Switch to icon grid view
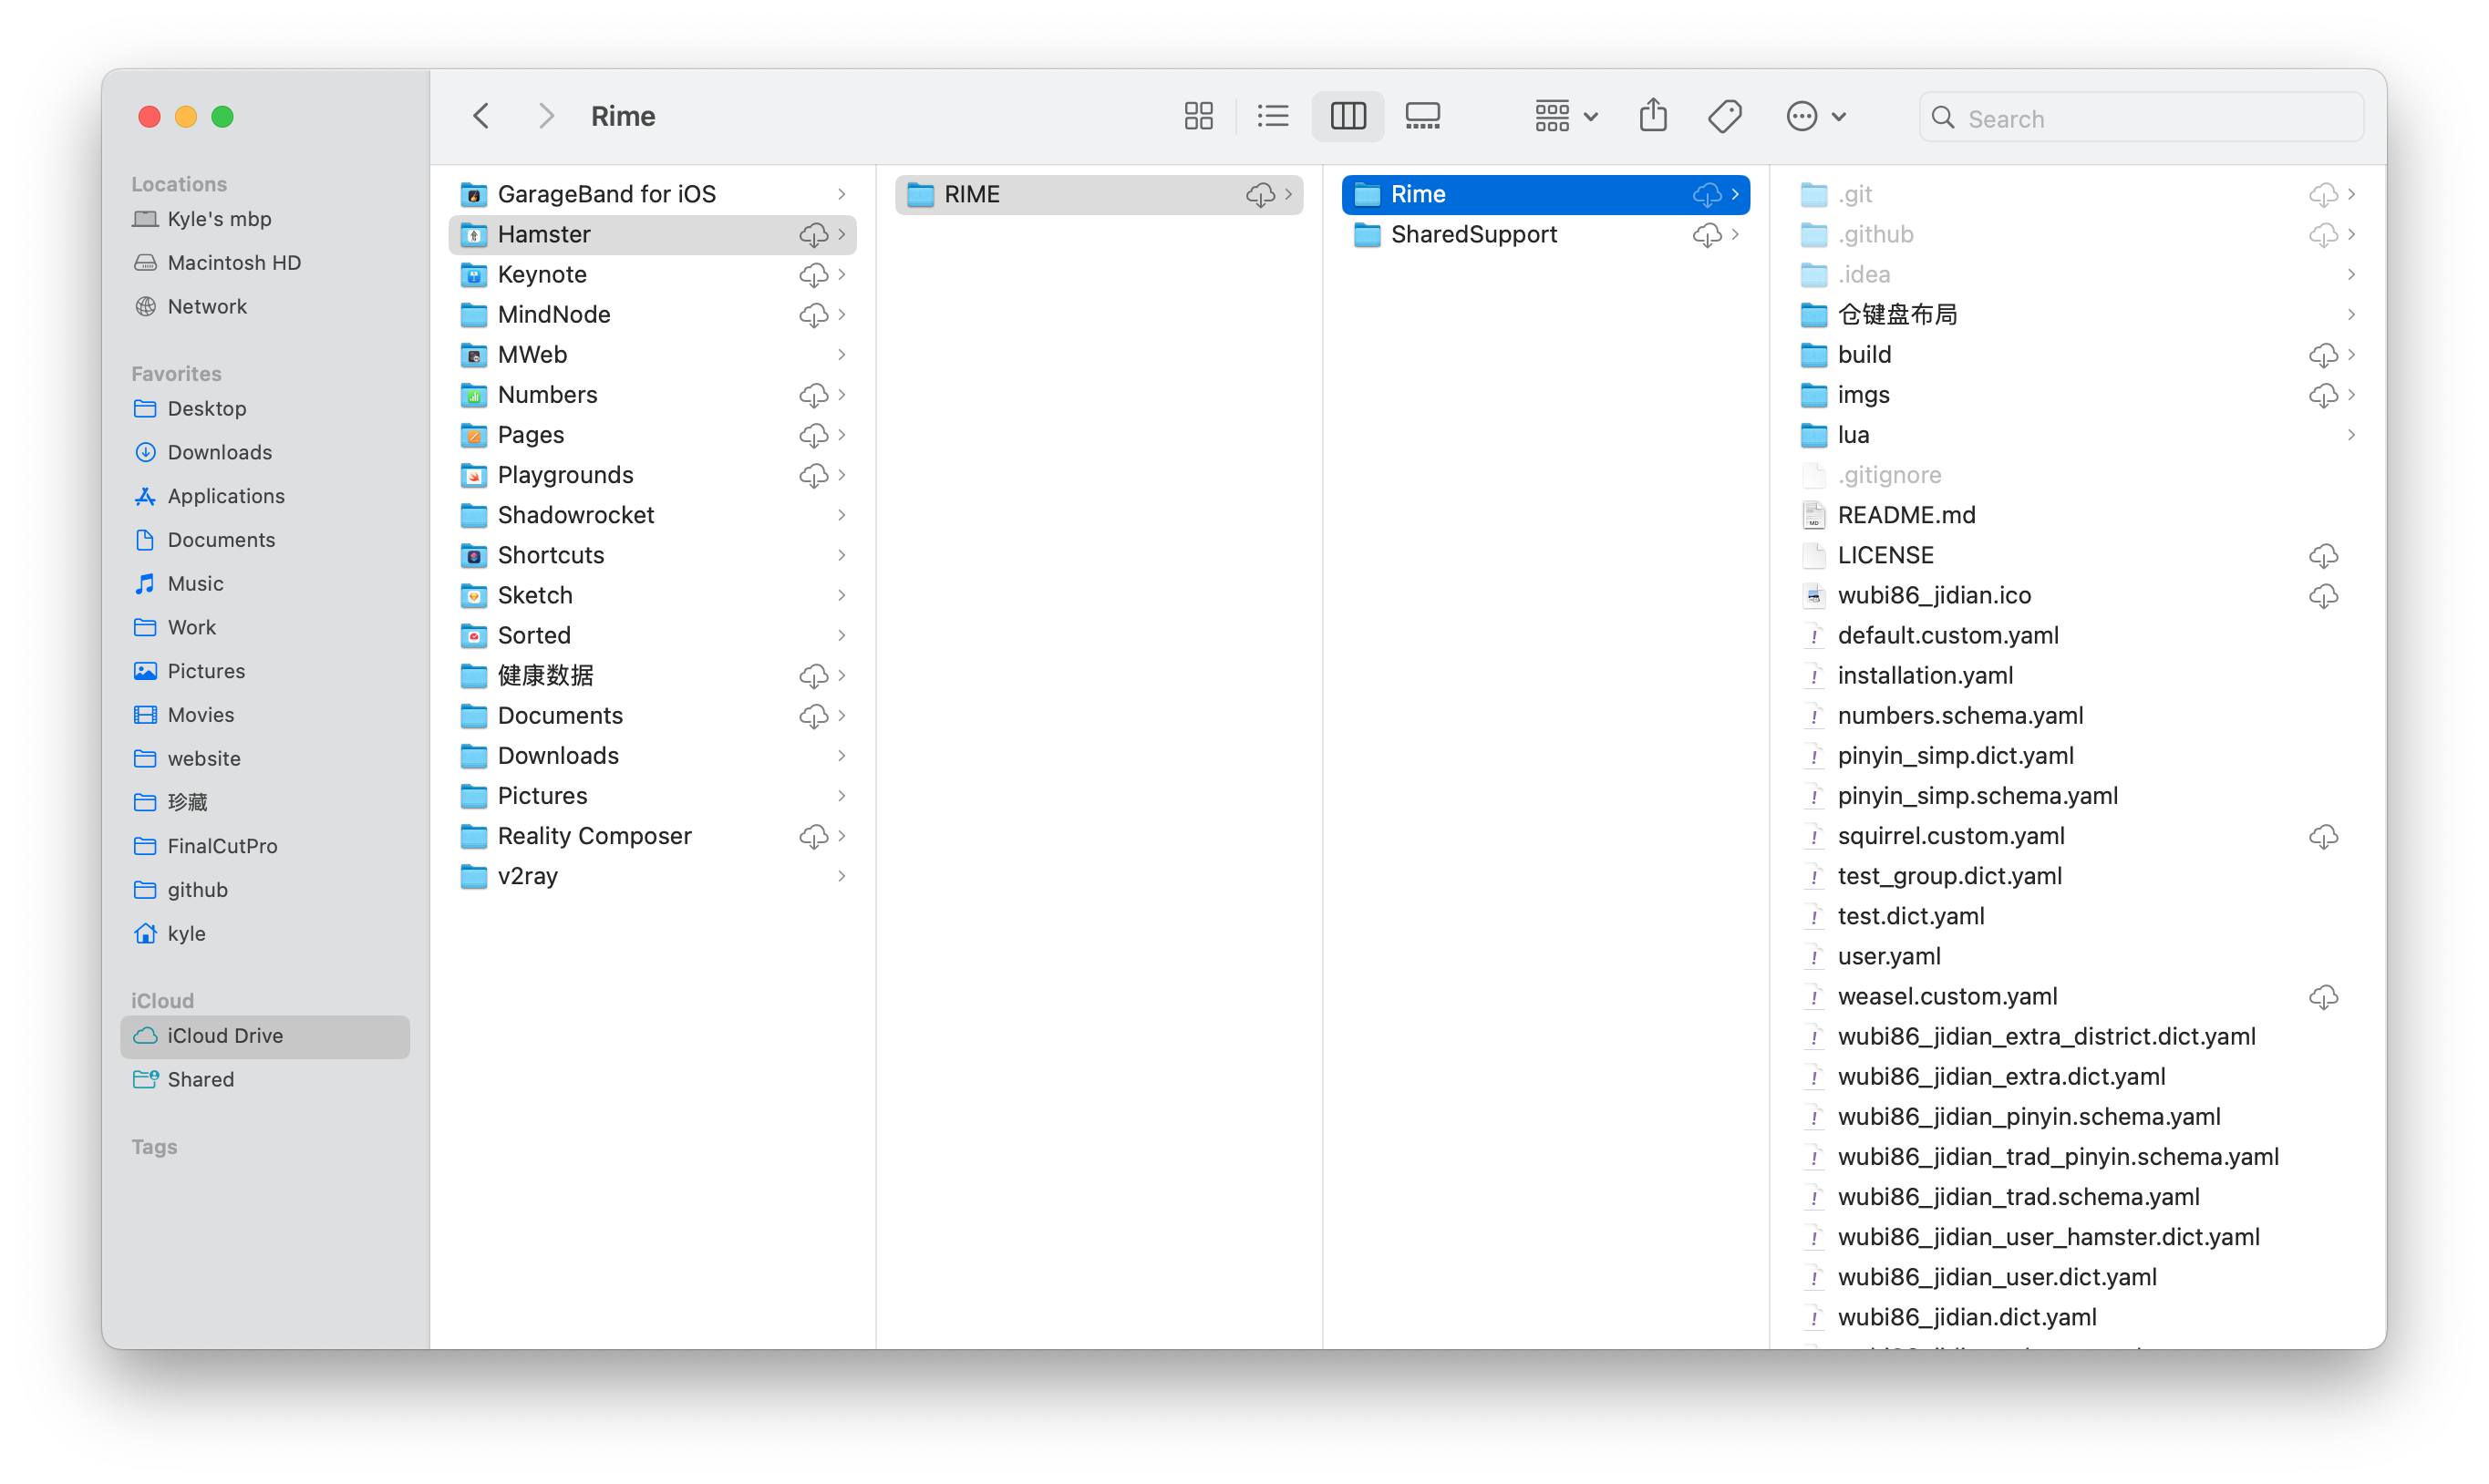2489x1484 pixels. pyautogui.click(x=1198, y=116)
